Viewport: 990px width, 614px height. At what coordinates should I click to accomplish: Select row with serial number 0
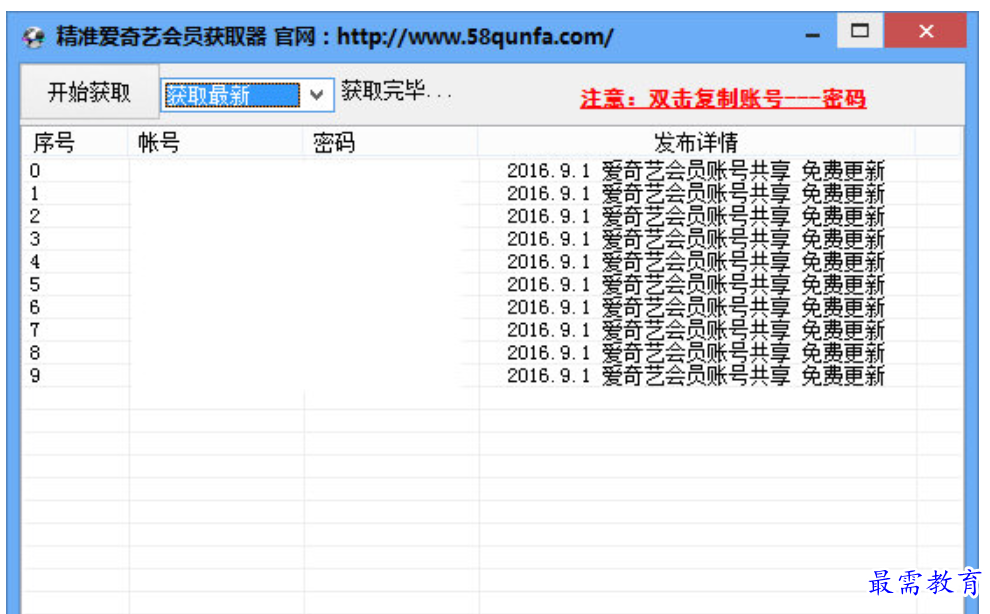point(492,171)
